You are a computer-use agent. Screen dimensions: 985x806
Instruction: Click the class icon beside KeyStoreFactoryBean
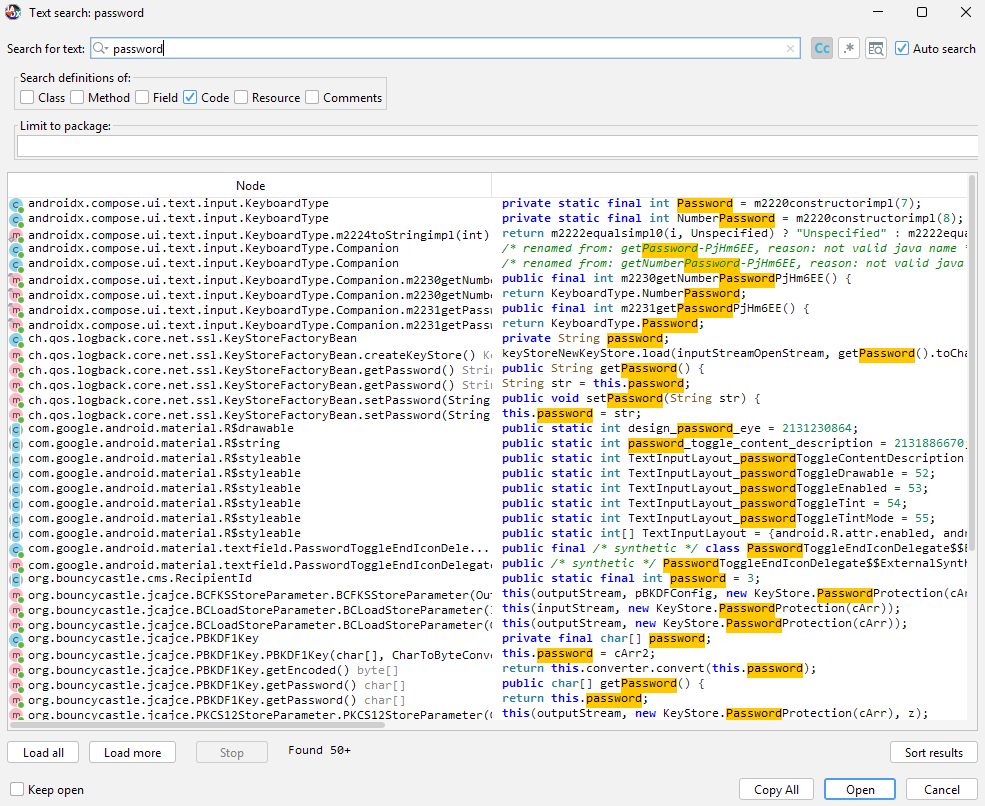click(16, 339)
